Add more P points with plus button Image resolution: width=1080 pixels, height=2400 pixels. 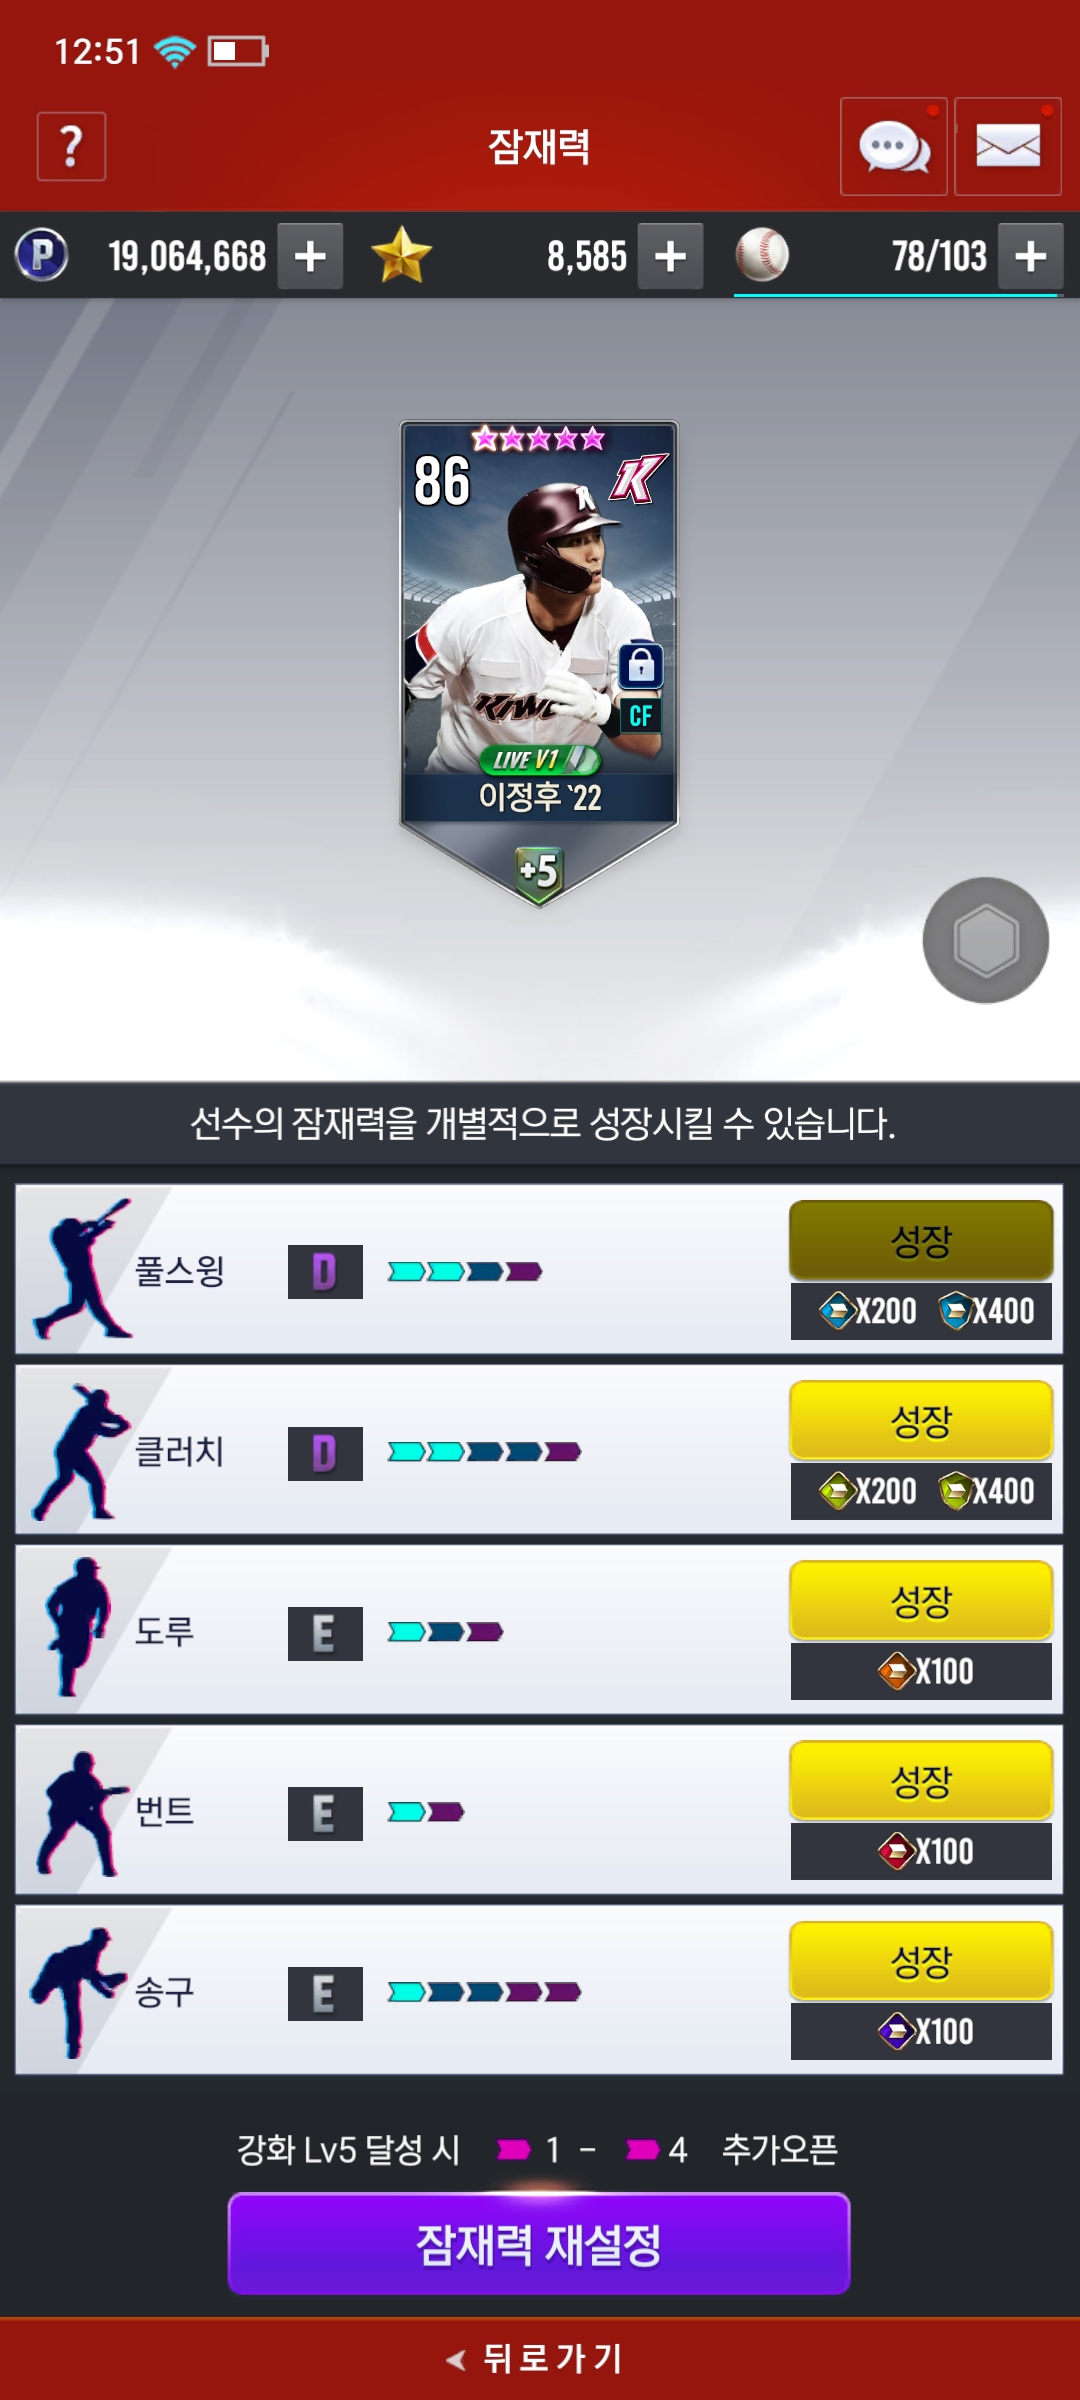click(310, 256)
